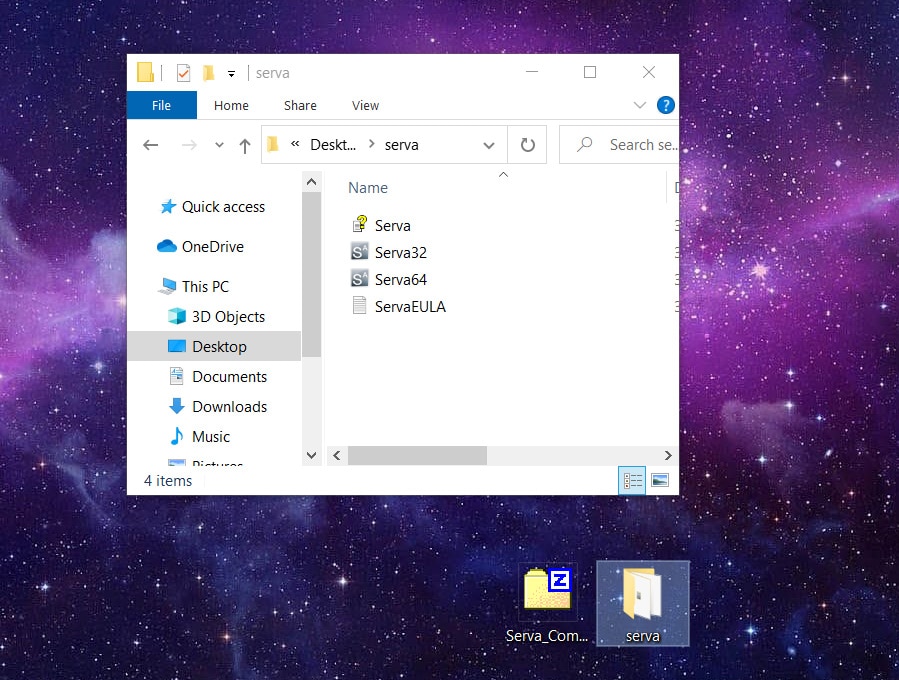Open the Share ribbon tab

point(300,105)
